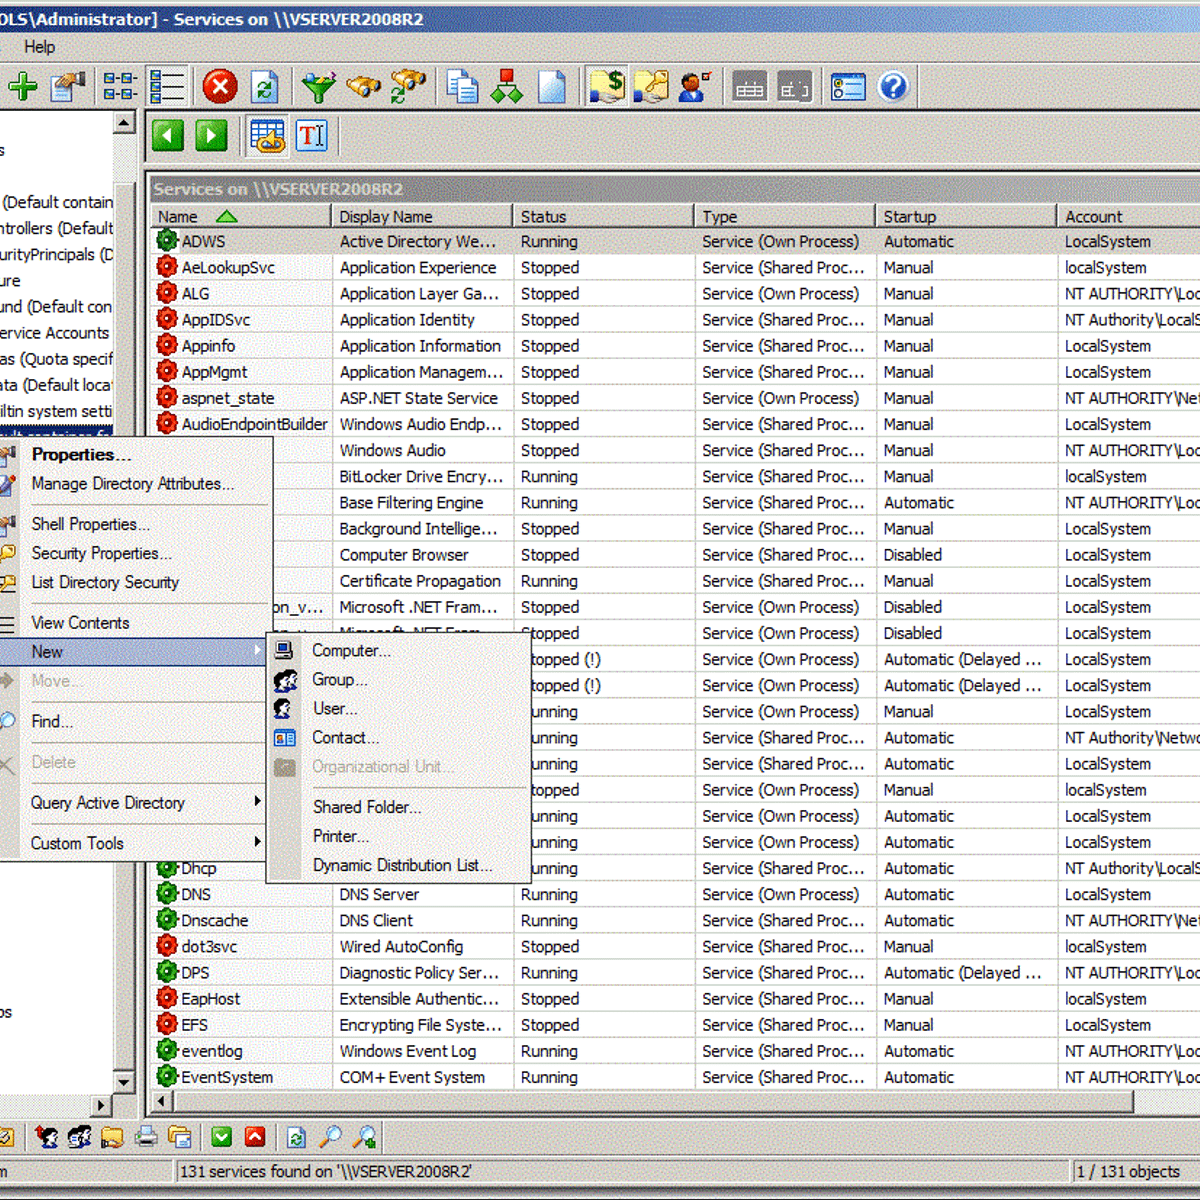The width and height of the screenshot is (1200, 1200).
Task: Select the DNS service row
Action: point(676,895)
